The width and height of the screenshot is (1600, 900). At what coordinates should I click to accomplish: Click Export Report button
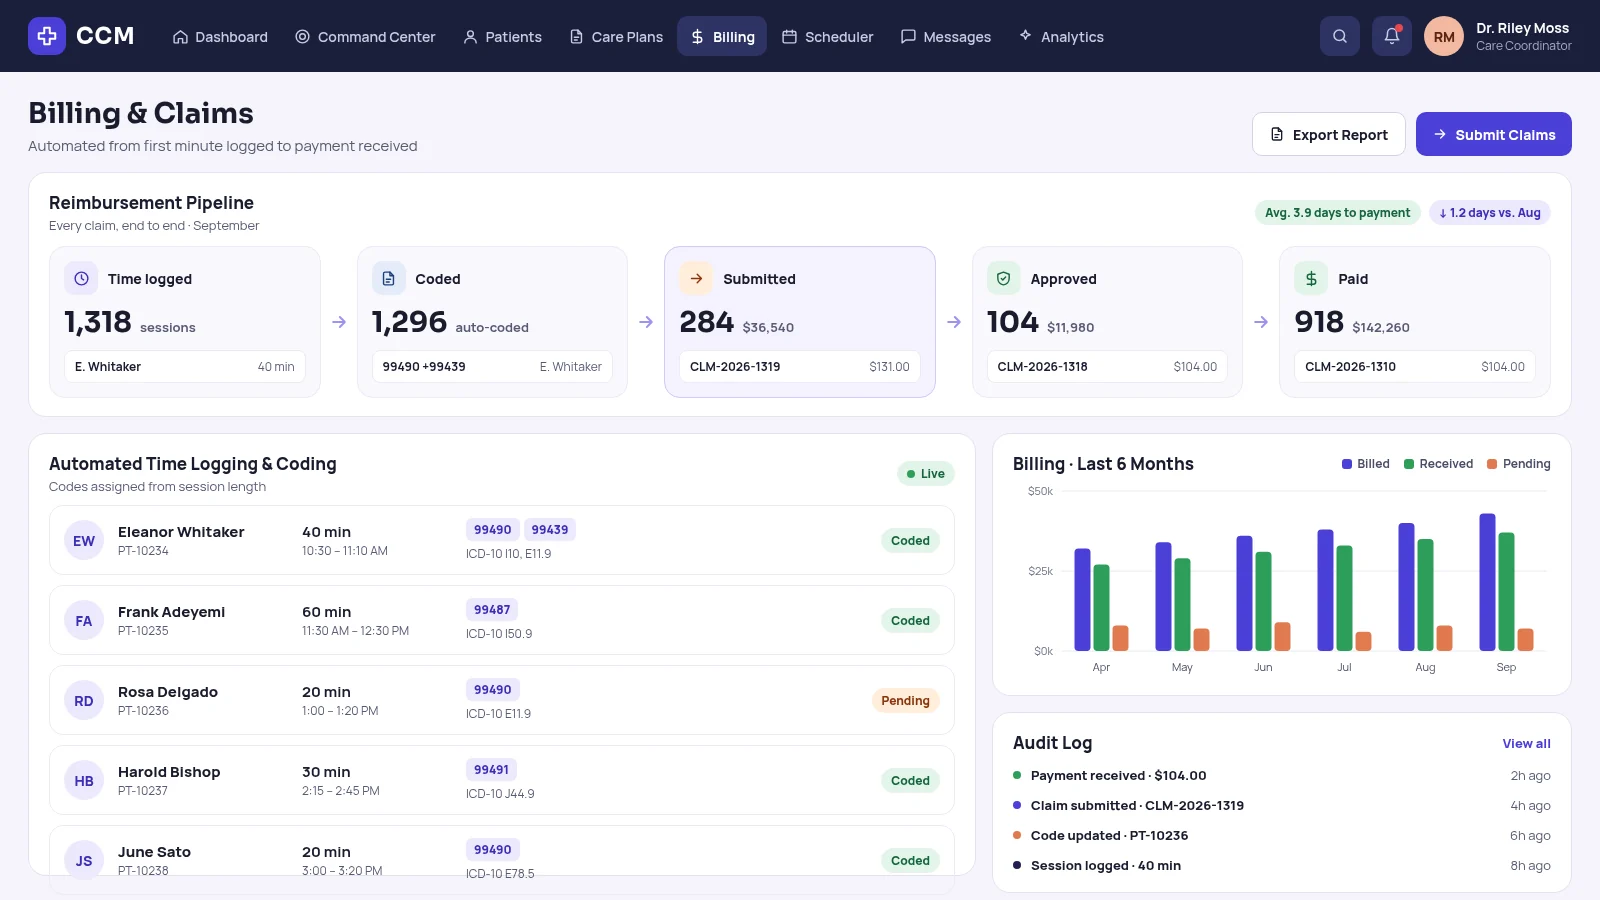pyautogui.click(x=1329, y=134)
